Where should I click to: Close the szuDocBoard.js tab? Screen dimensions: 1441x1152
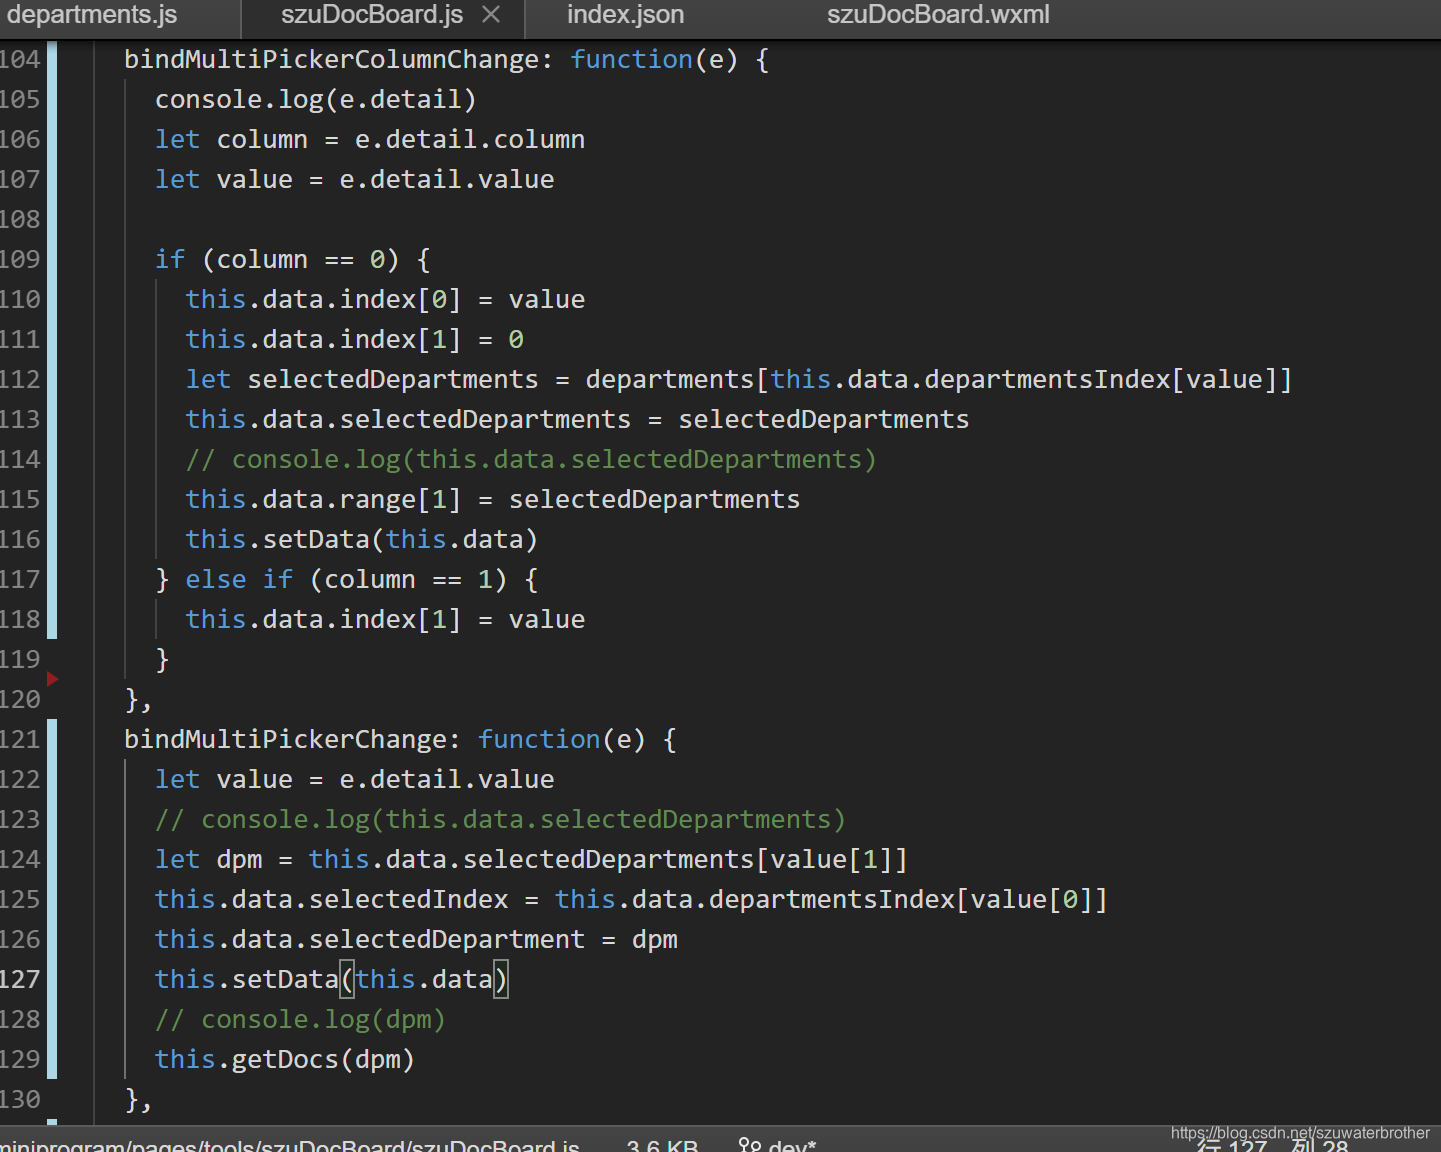tap(491, 15)
